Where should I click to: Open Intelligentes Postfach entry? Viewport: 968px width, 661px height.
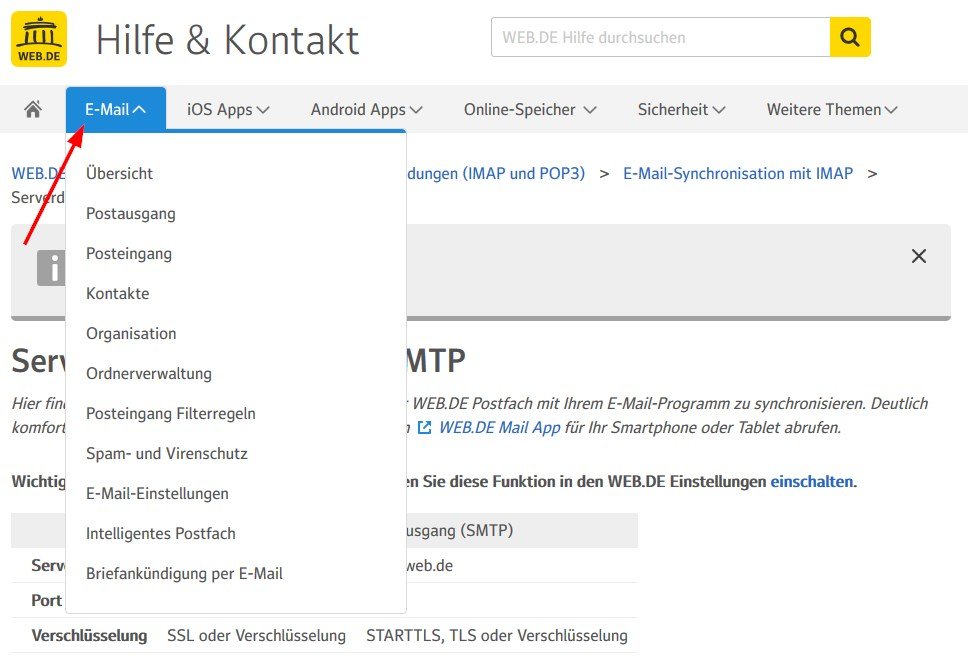pyautogui.click(x=161, y=533)
